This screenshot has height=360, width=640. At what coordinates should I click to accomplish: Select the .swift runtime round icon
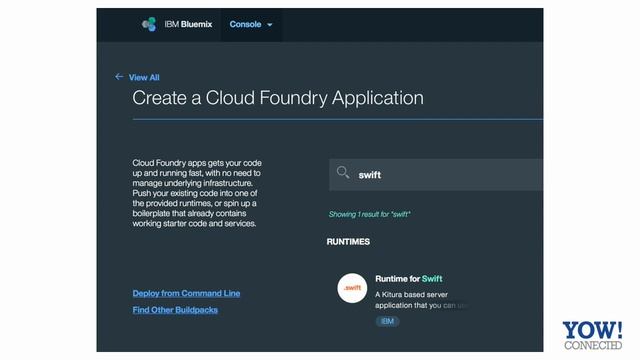click(x=352, y=288)
